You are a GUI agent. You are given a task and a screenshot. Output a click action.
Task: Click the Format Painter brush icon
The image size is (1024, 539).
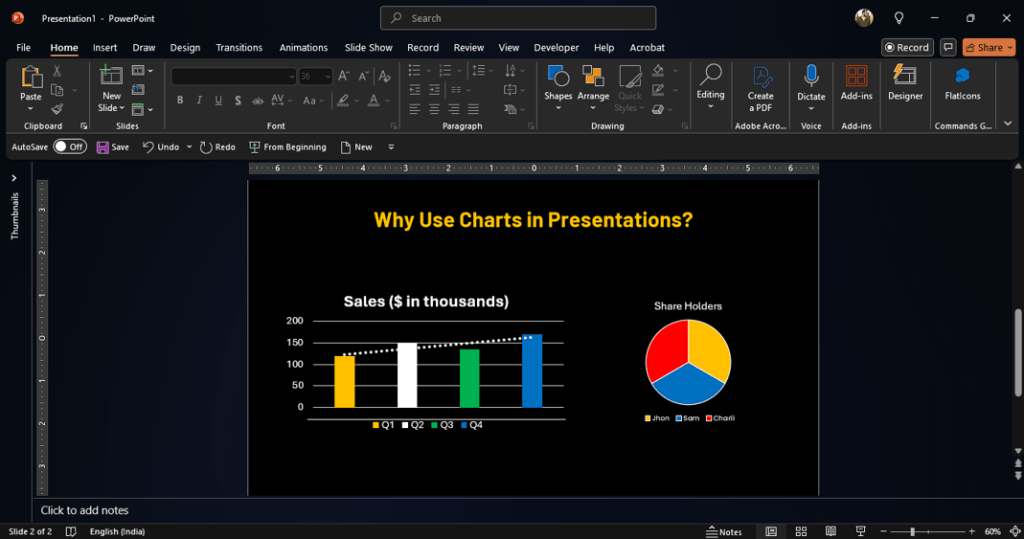(57, 108)
